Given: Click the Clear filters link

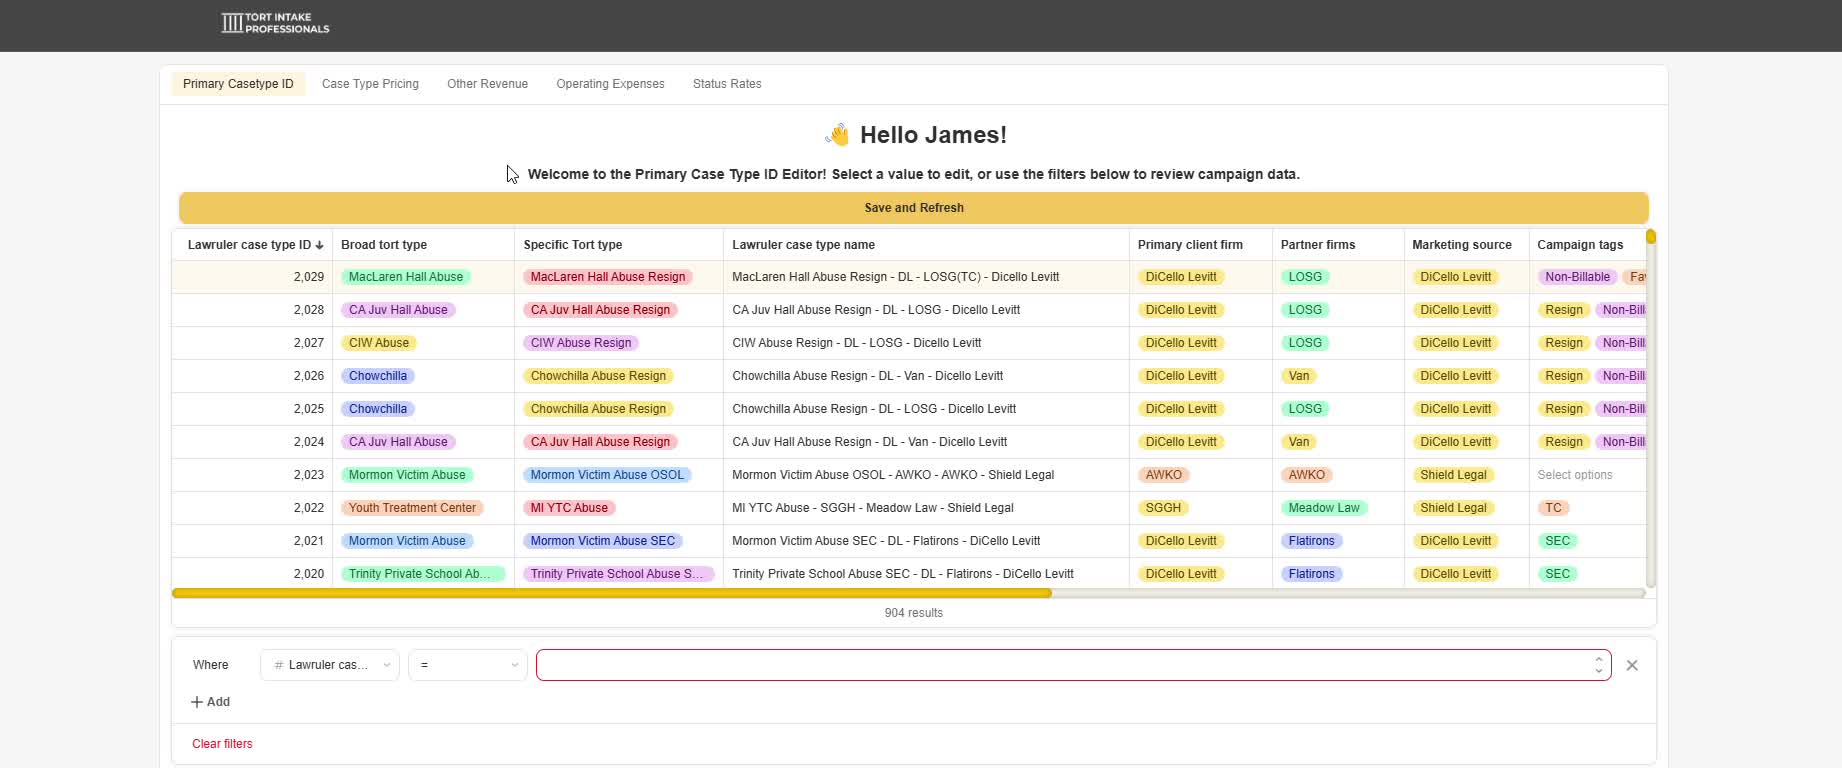Looking at the screenshot, I should click(x=222, y=744).
